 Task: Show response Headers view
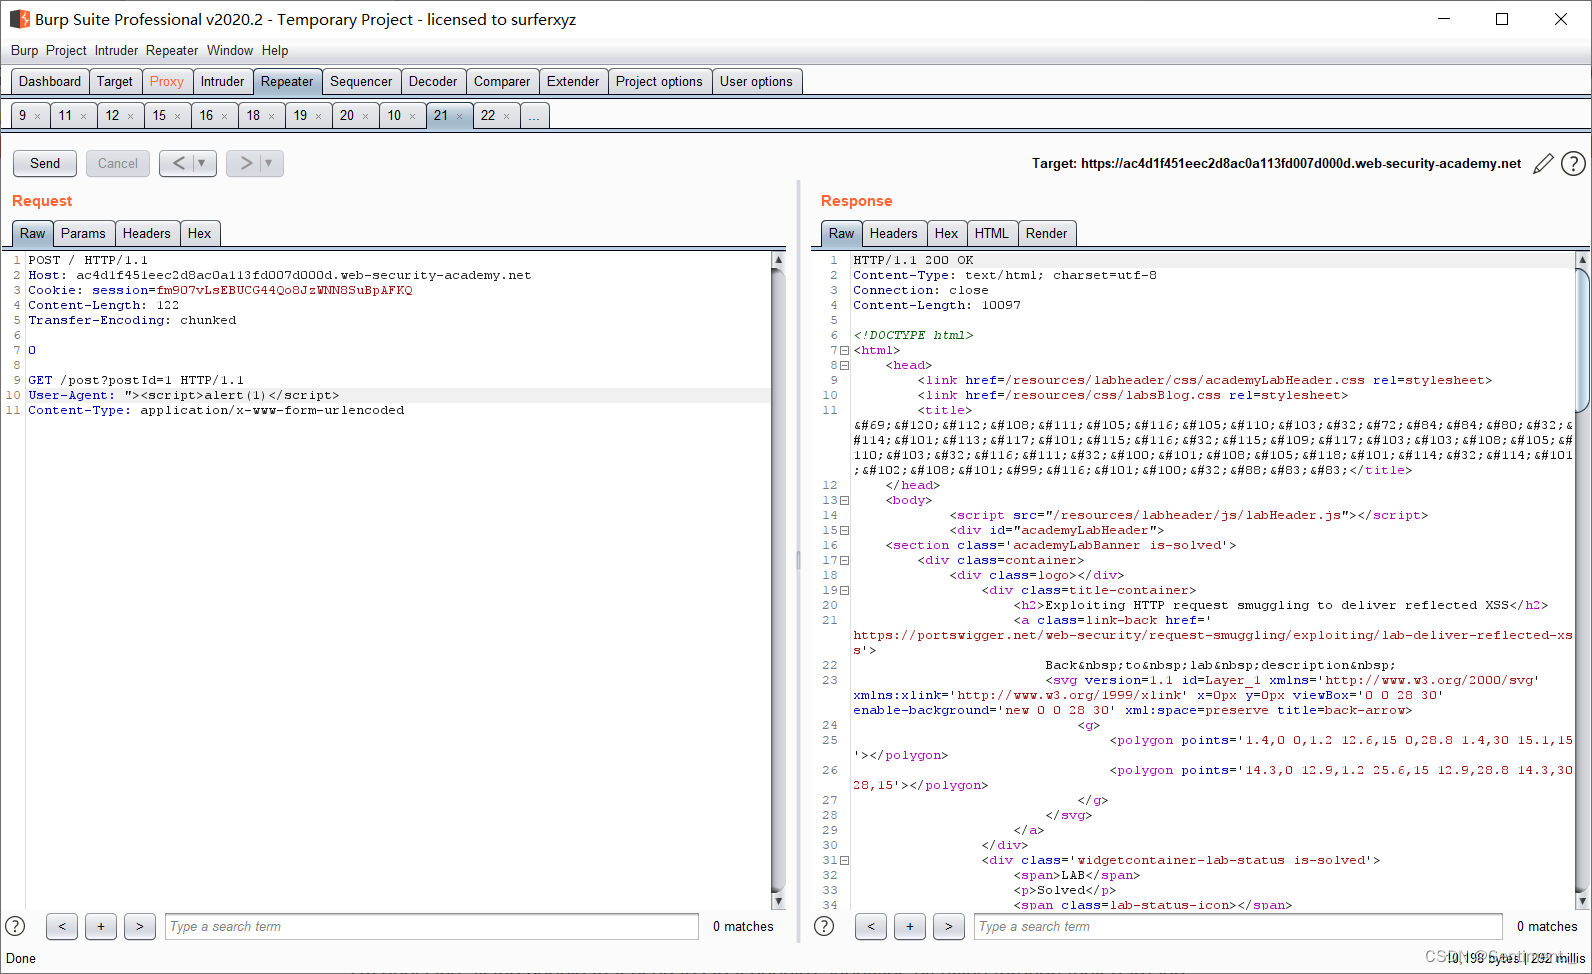tap(894, 234)
